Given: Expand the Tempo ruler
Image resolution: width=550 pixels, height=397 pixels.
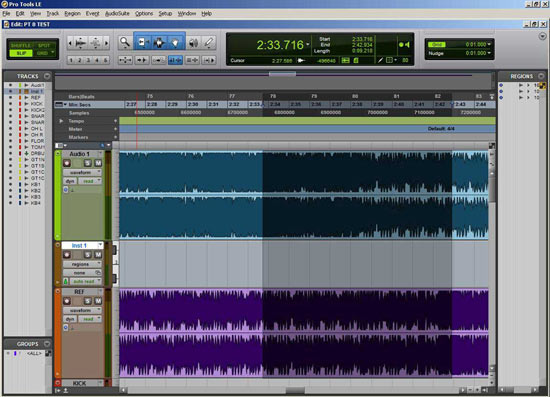Looking at the screenshot, I should click(x=61, y=121).
